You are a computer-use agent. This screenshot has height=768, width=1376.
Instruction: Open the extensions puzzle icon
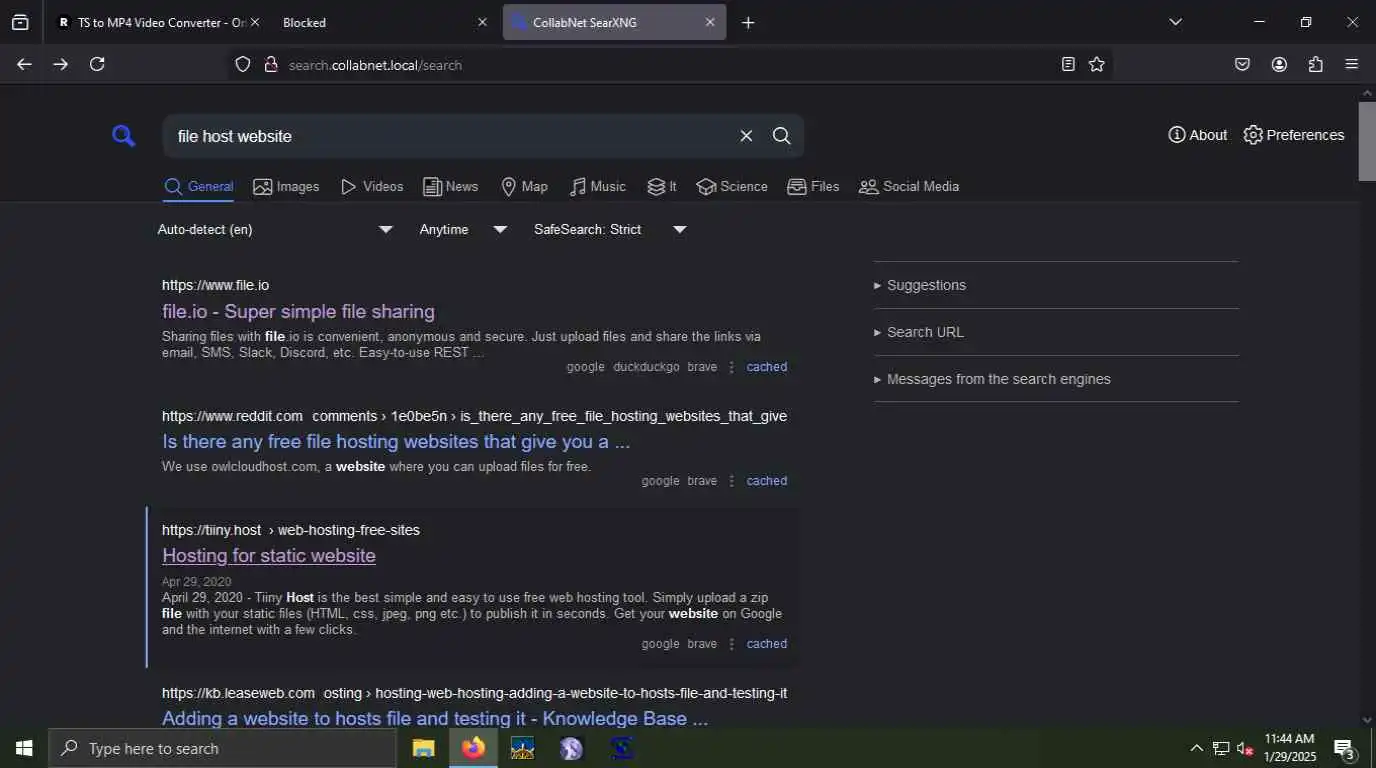tap(1316, 64)
